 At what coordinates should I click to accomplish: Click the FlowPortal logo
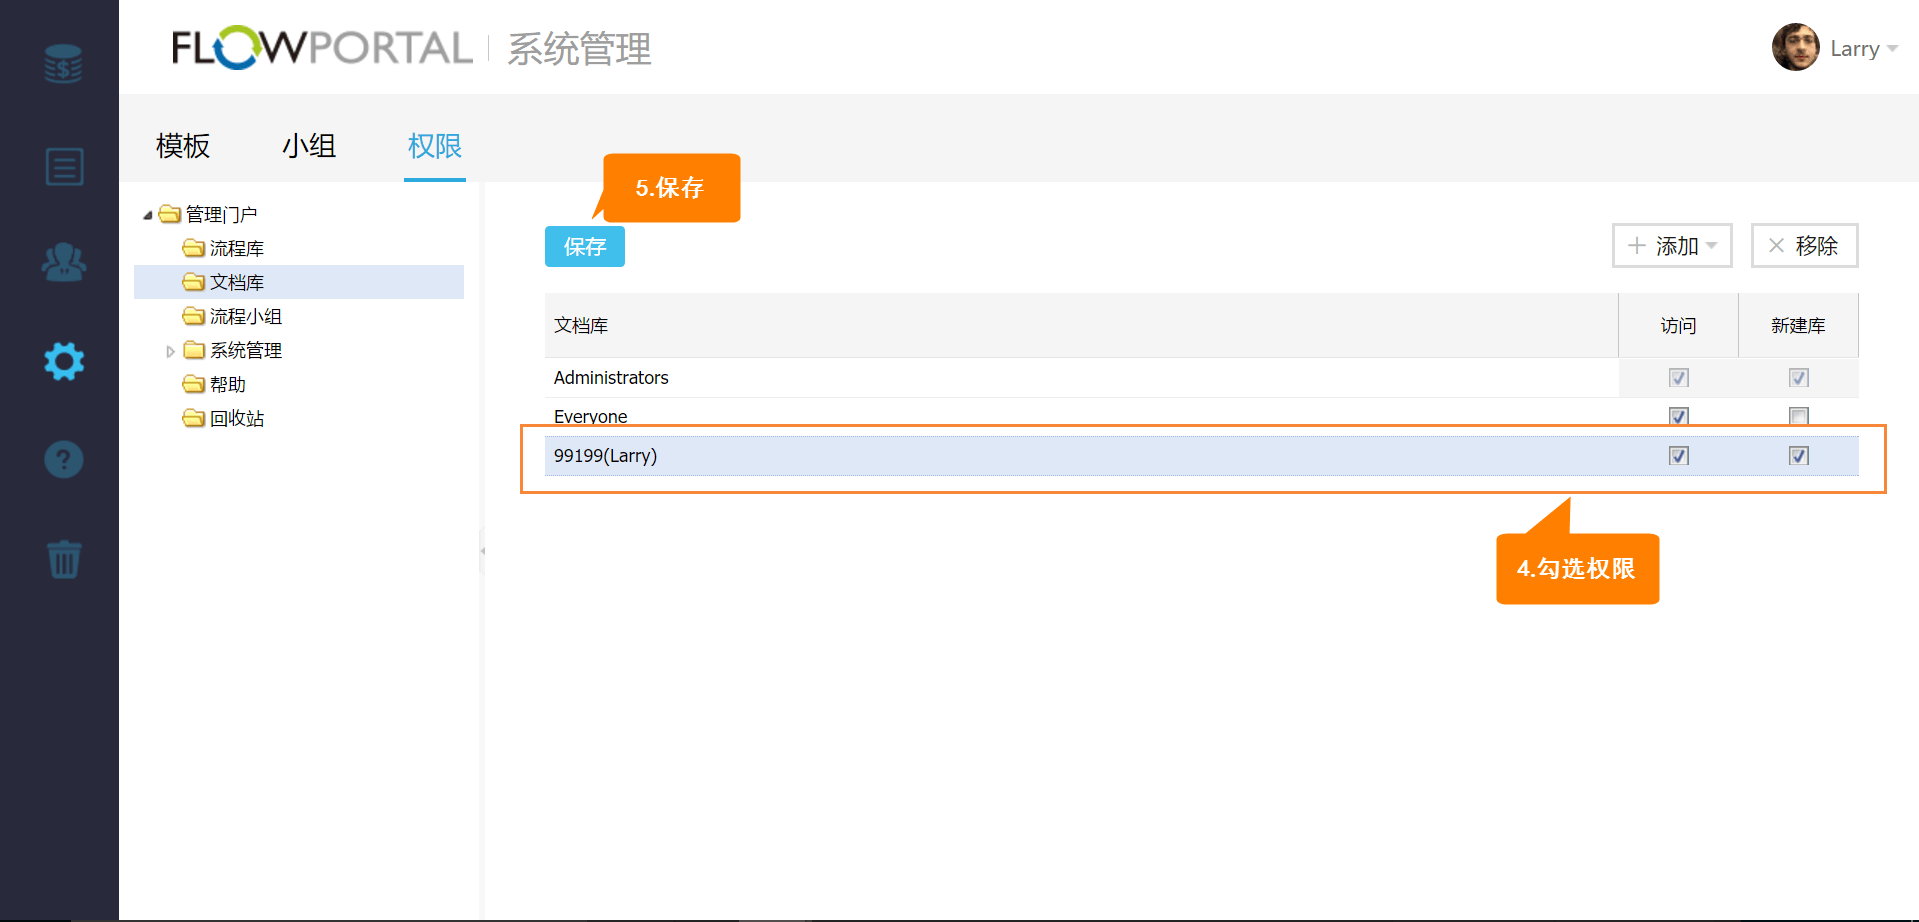(x=321, y=48)
